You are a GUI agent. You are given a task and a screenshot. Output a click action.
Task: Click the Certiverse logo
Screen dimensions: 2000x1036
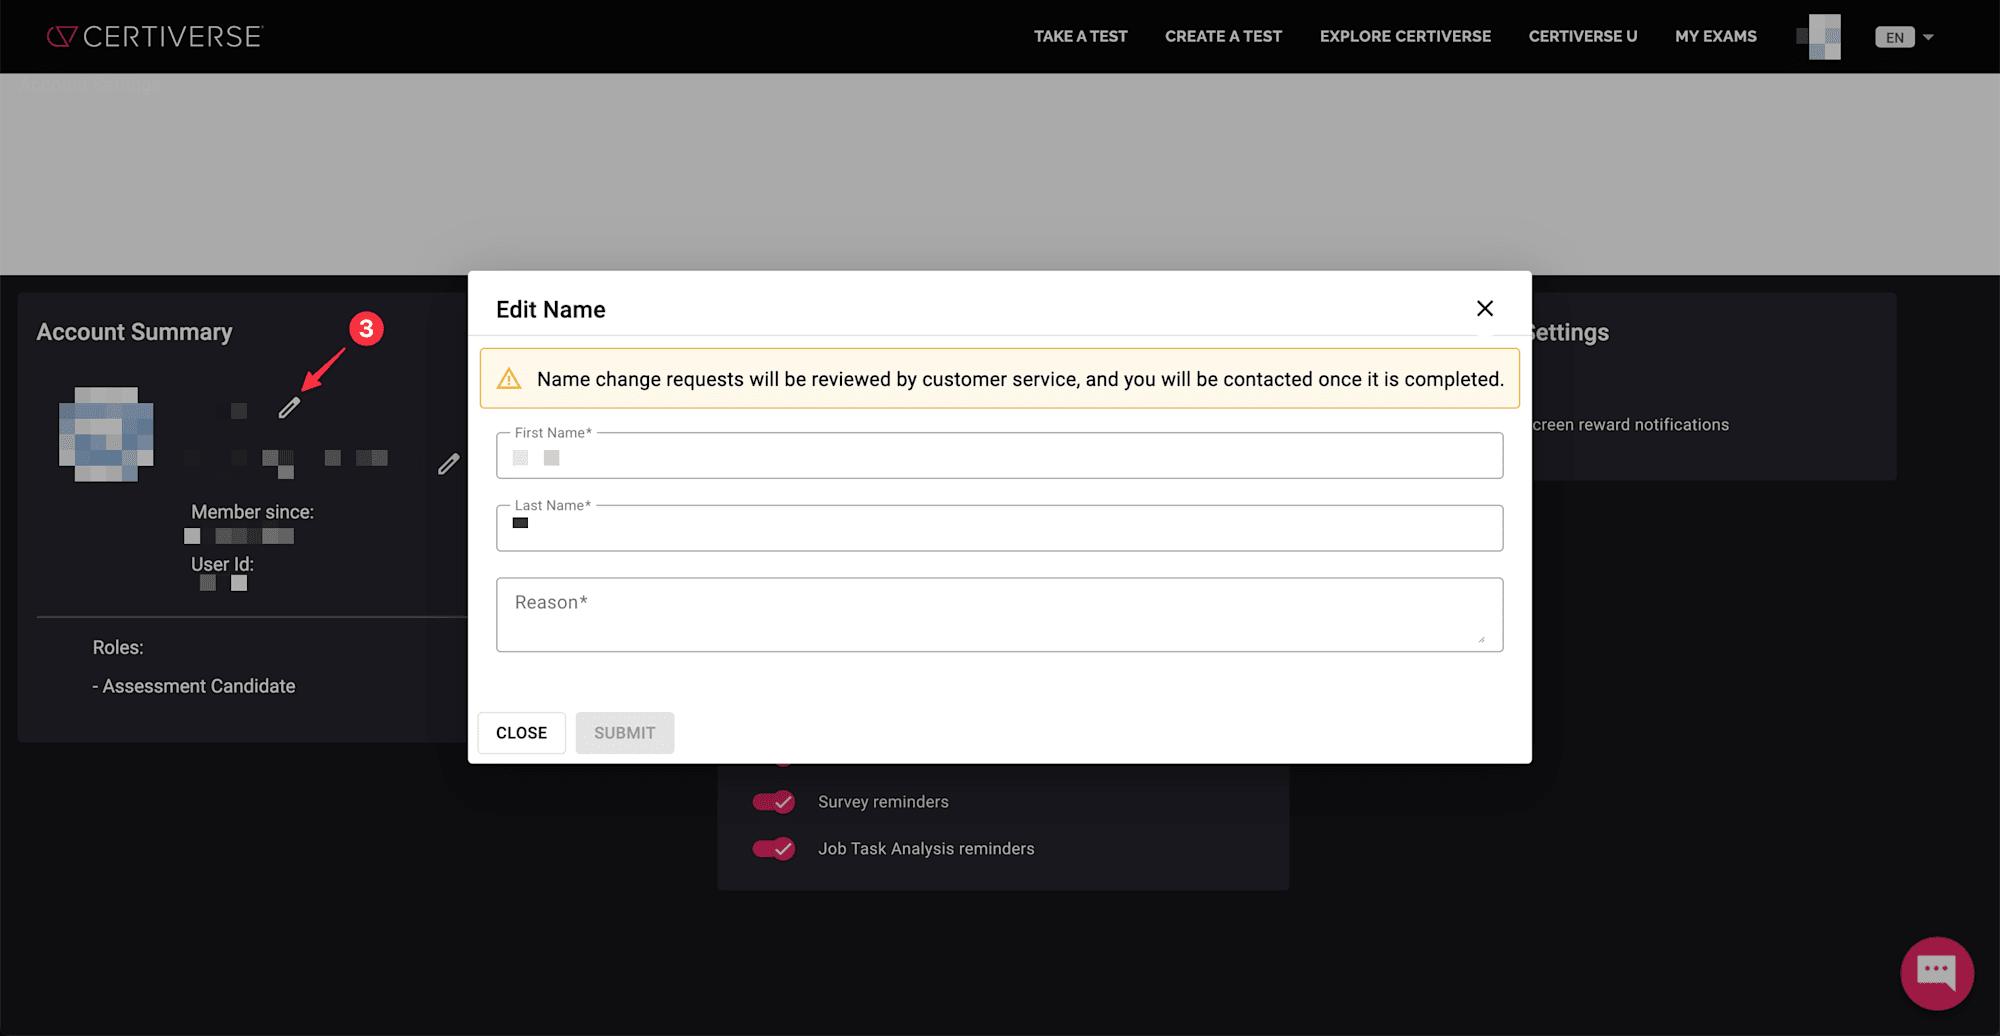point(154,36)
